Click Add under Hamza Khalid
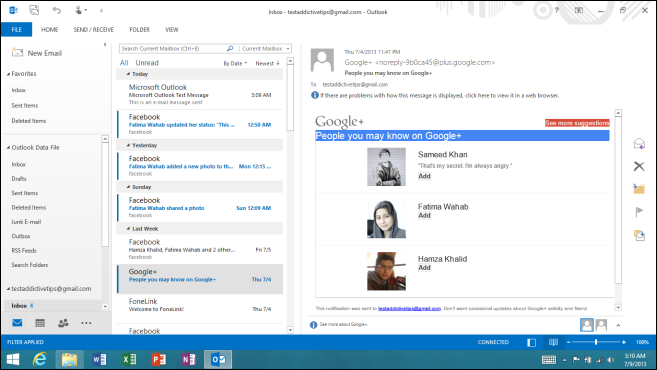The height and width of the screenshot is (370, 657). point(424,267)
